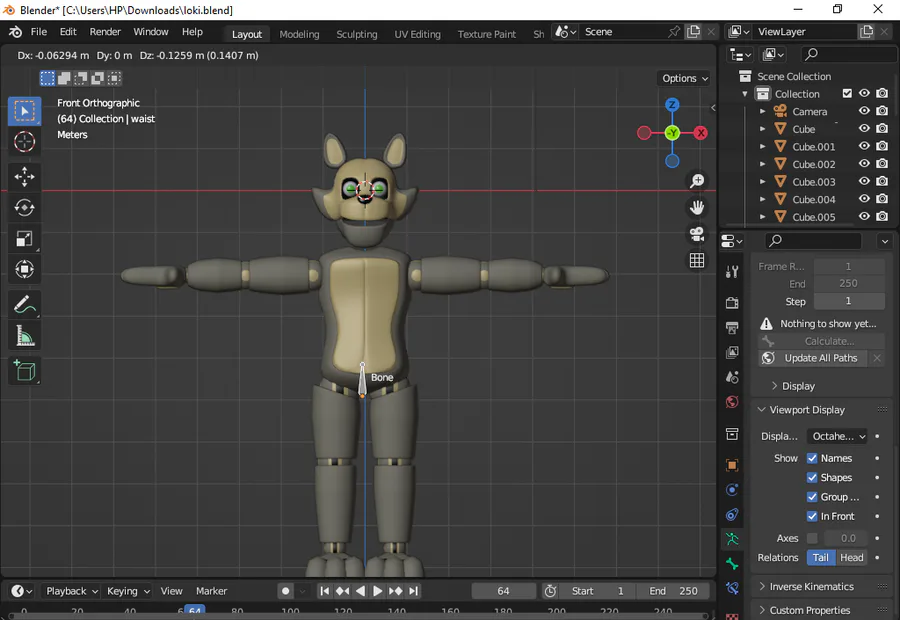Choose the Measure ruler tool
Viewport: 900px width, 620px height.
click(x=24, y=335)
